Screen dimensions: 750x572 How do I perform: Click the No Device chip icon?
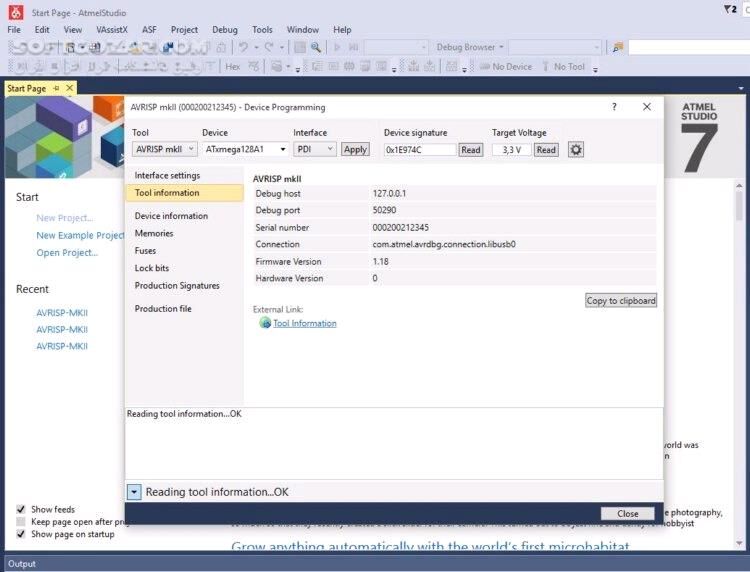pos(484,67)
